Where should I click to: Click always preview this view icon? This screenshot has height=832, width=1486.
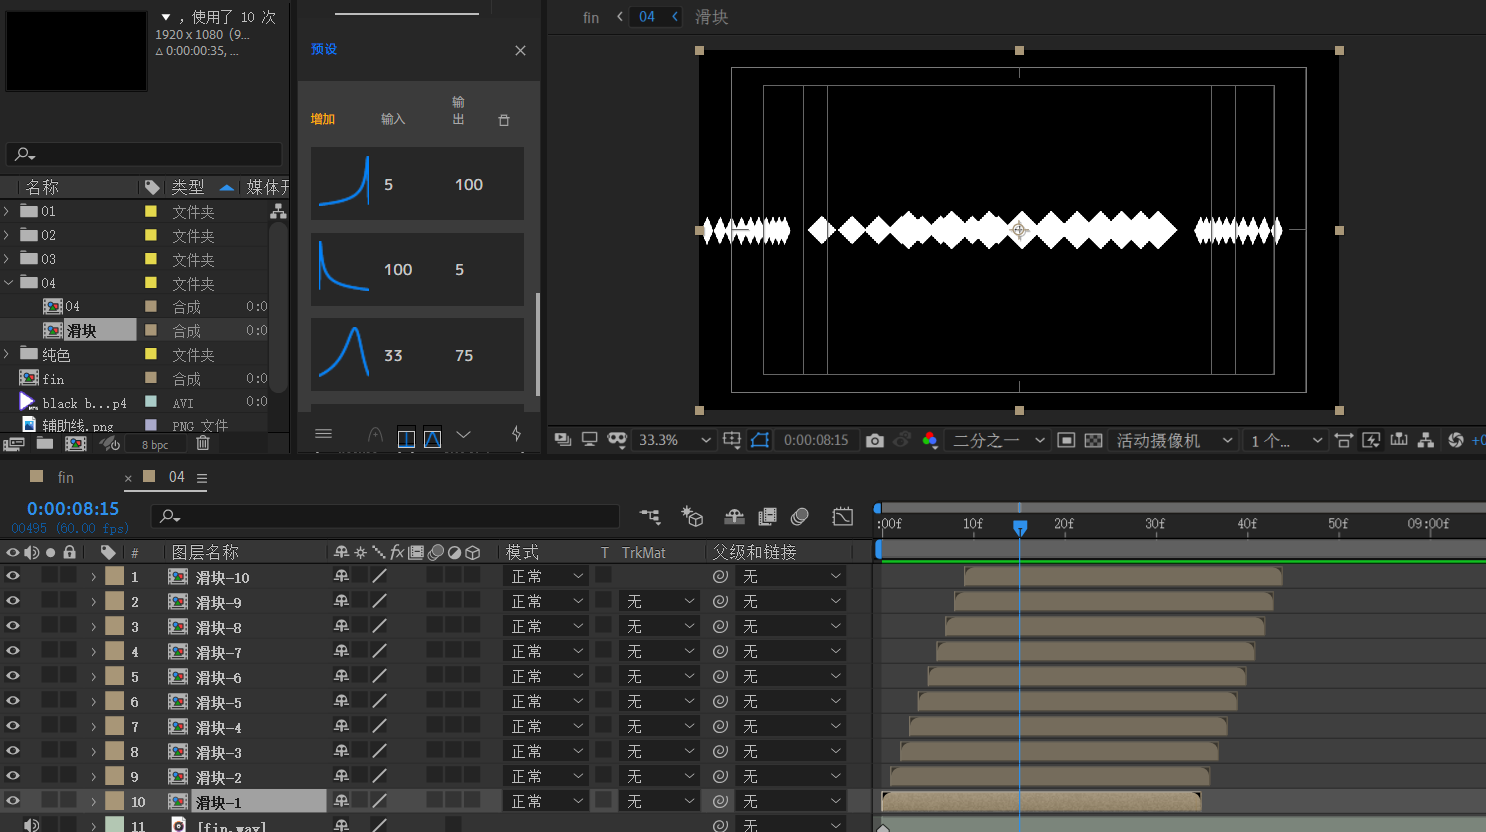(x=563, y=440)
